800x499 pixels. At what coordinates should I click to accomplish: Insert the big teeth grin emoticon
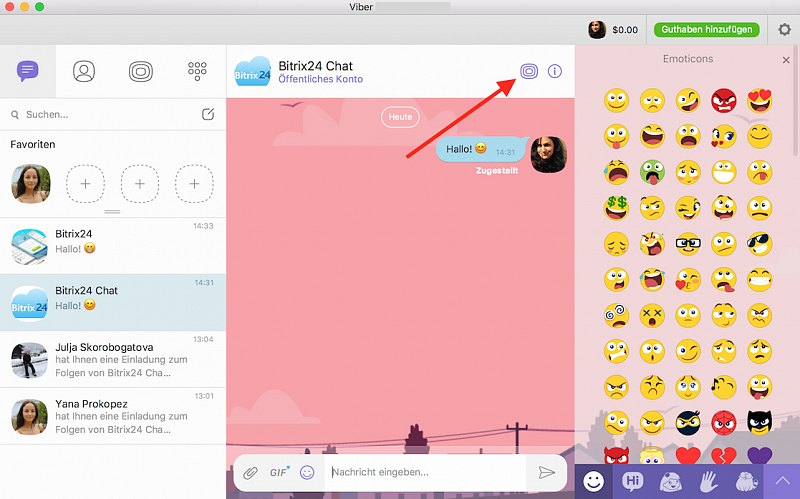(724, 172)
